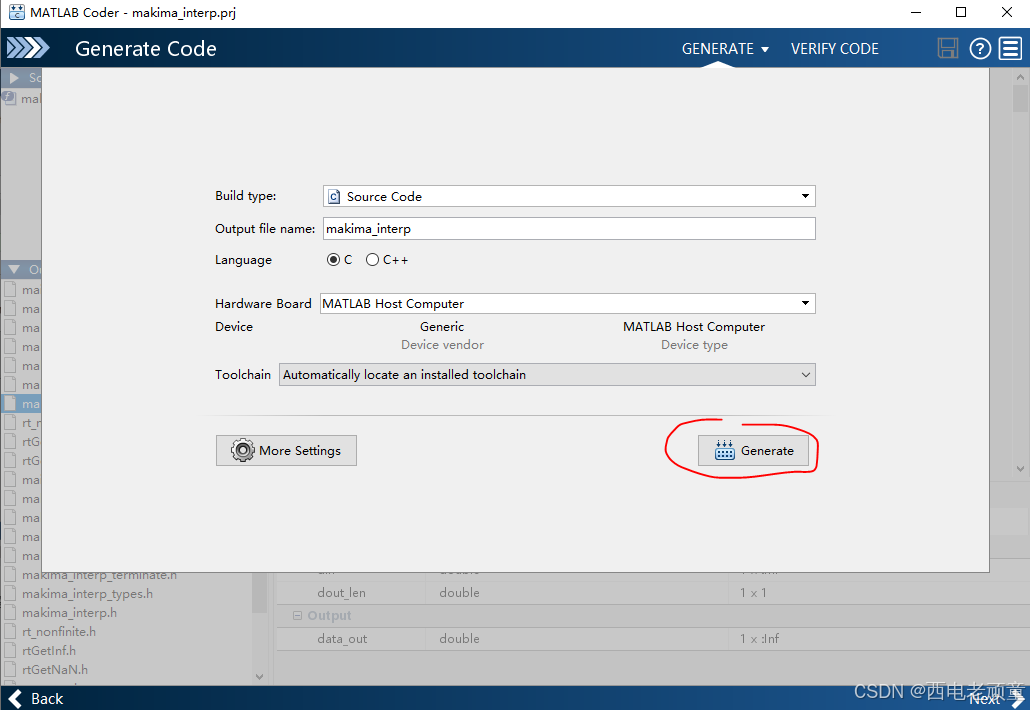Click the Generate button with the chip icon
1030x710 pixels.
(753, 451)
